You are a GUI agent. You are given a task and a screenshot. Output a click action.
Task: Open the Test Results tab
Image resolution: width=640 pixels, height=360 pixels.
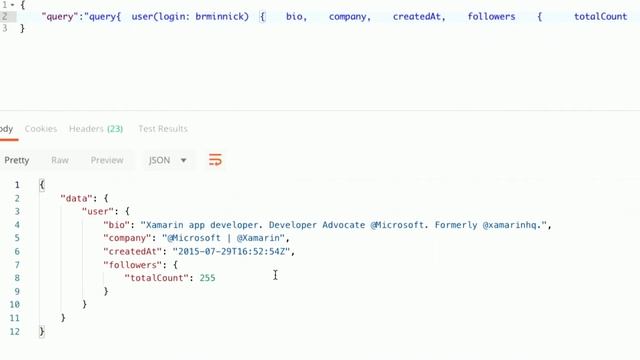tap(163, 129)
